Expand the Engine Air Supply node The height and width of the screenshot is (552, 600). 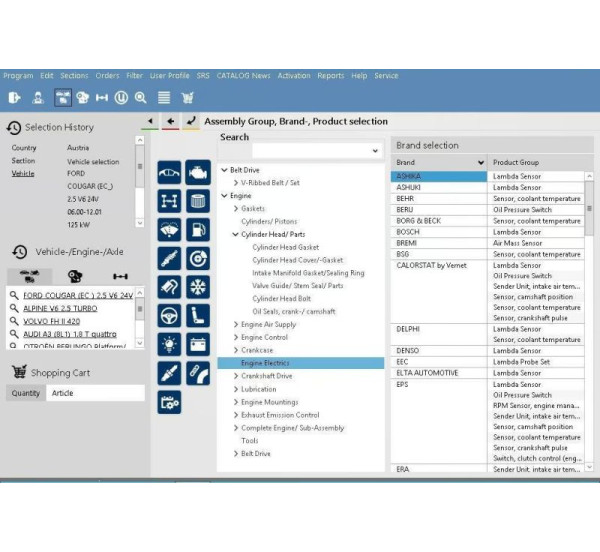pyautogui.click(x=236, y=325)
